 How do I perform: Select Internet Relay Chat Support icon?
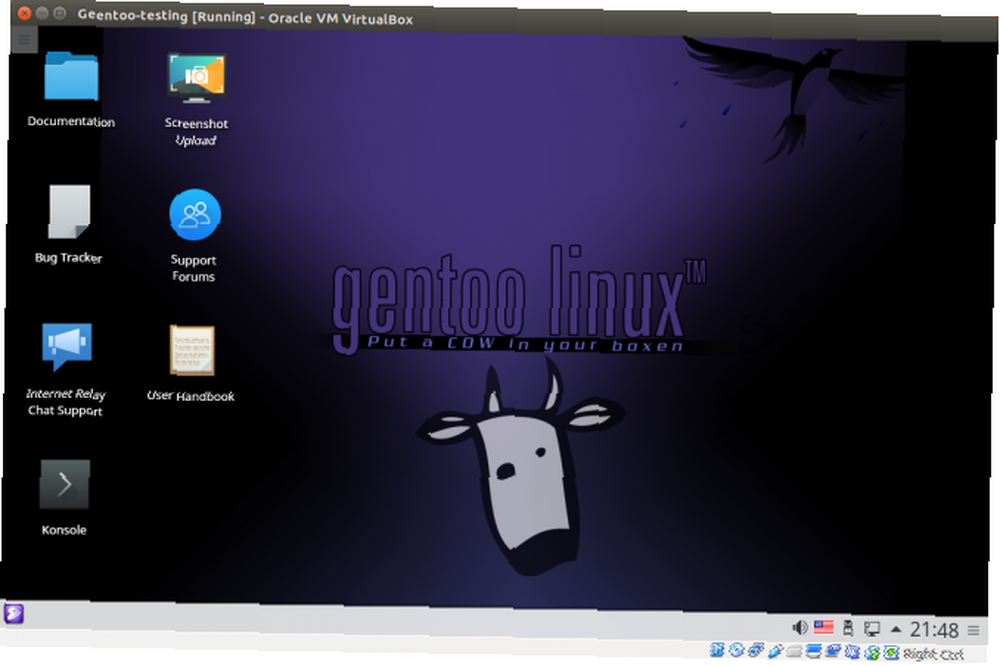point(66,347)
